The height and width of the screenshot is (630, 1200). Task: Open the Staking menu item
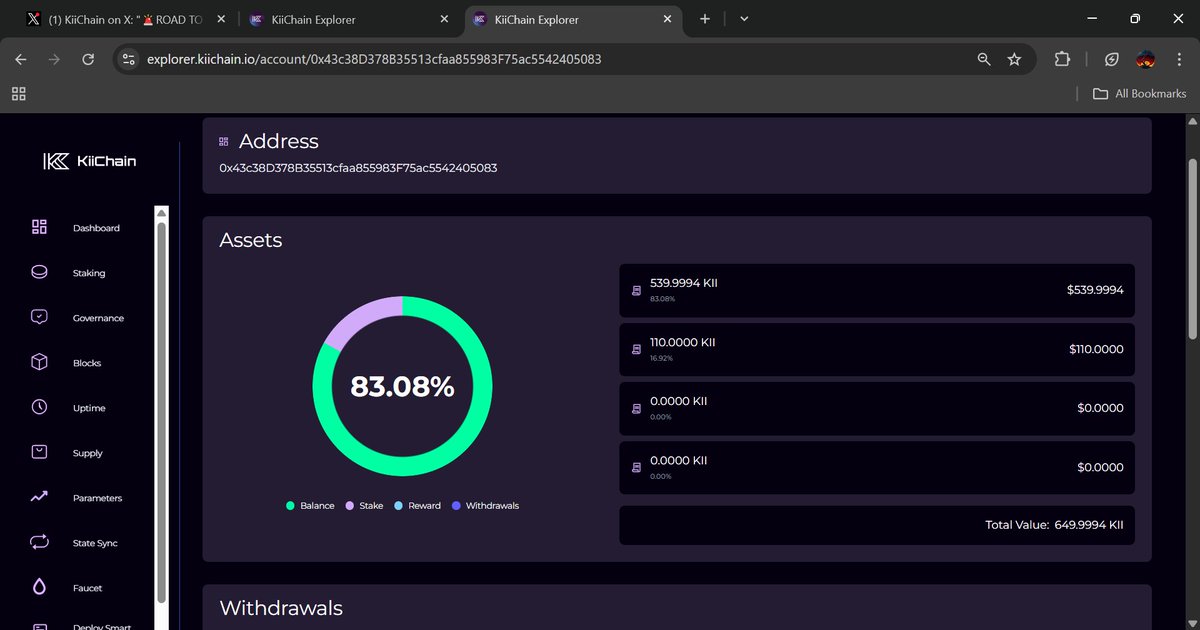89,273
